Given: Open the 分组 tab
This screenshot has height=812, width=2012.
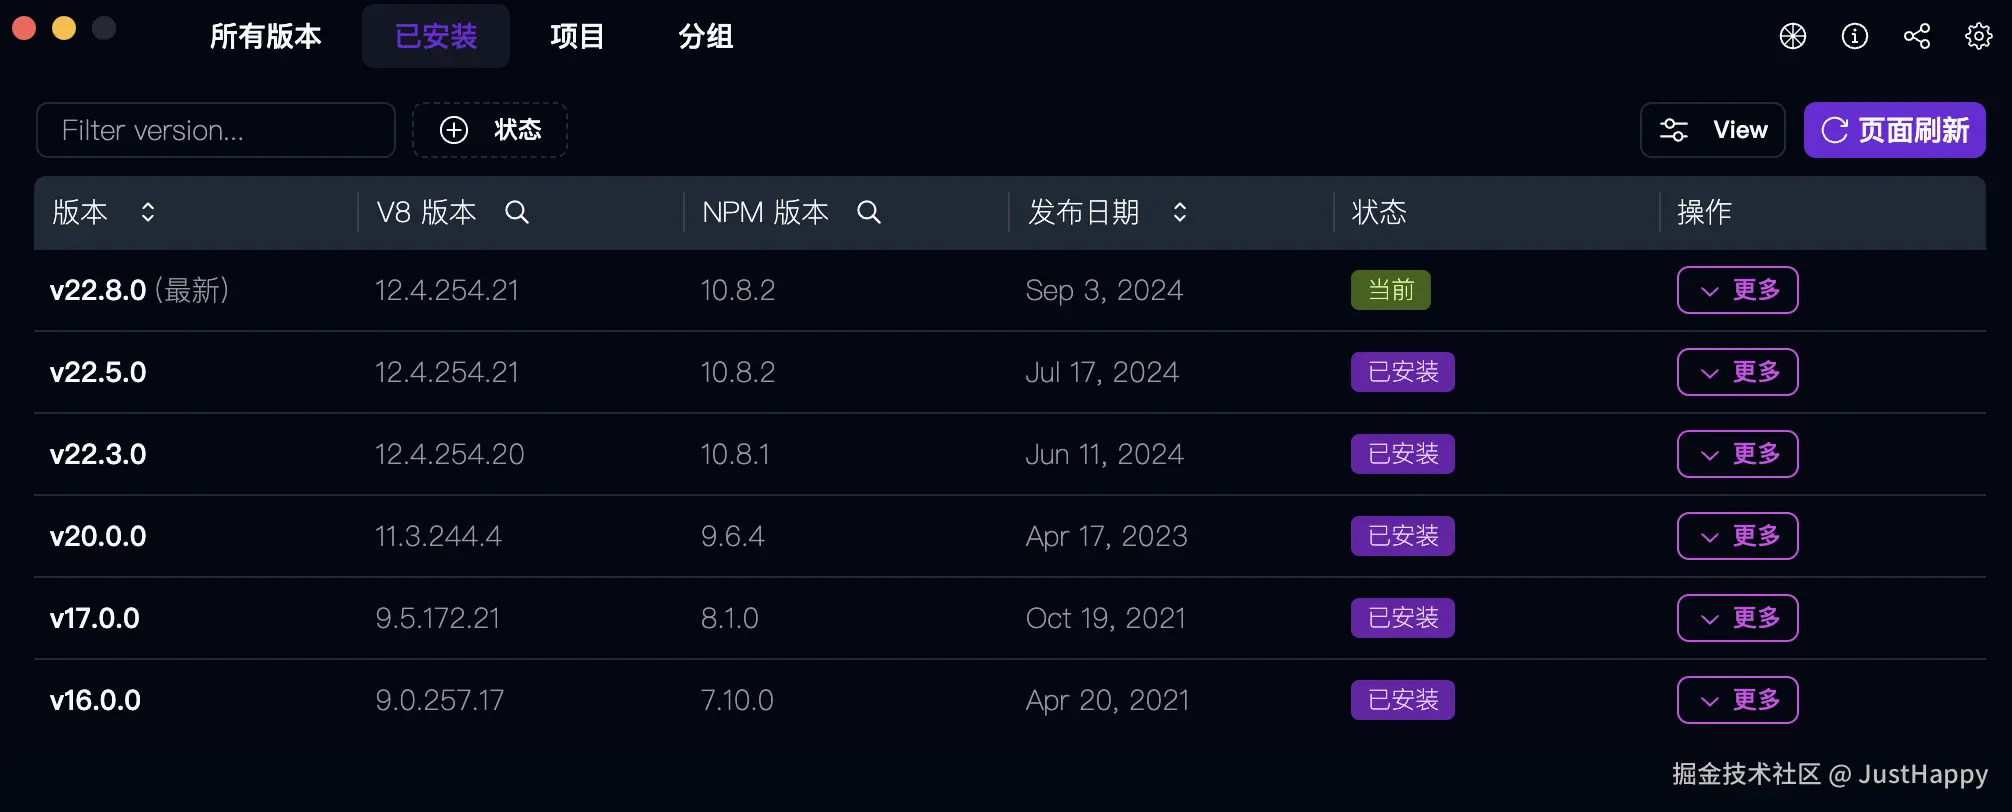Looking at the screenshot, I should [x=705, y=37].
